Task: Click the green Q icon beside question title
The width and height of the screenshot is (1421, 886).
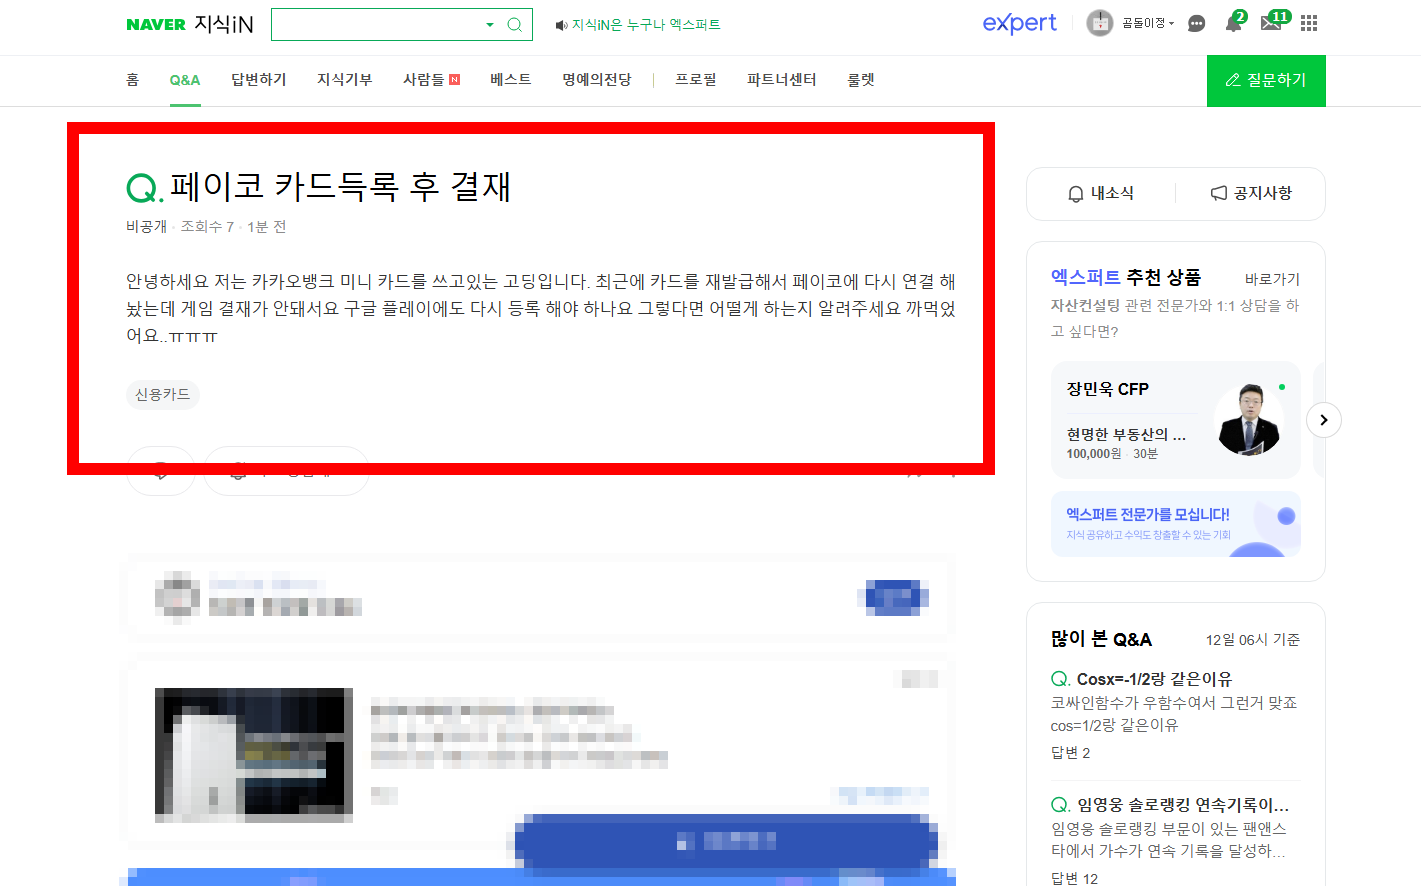Action: coord(144,188)
